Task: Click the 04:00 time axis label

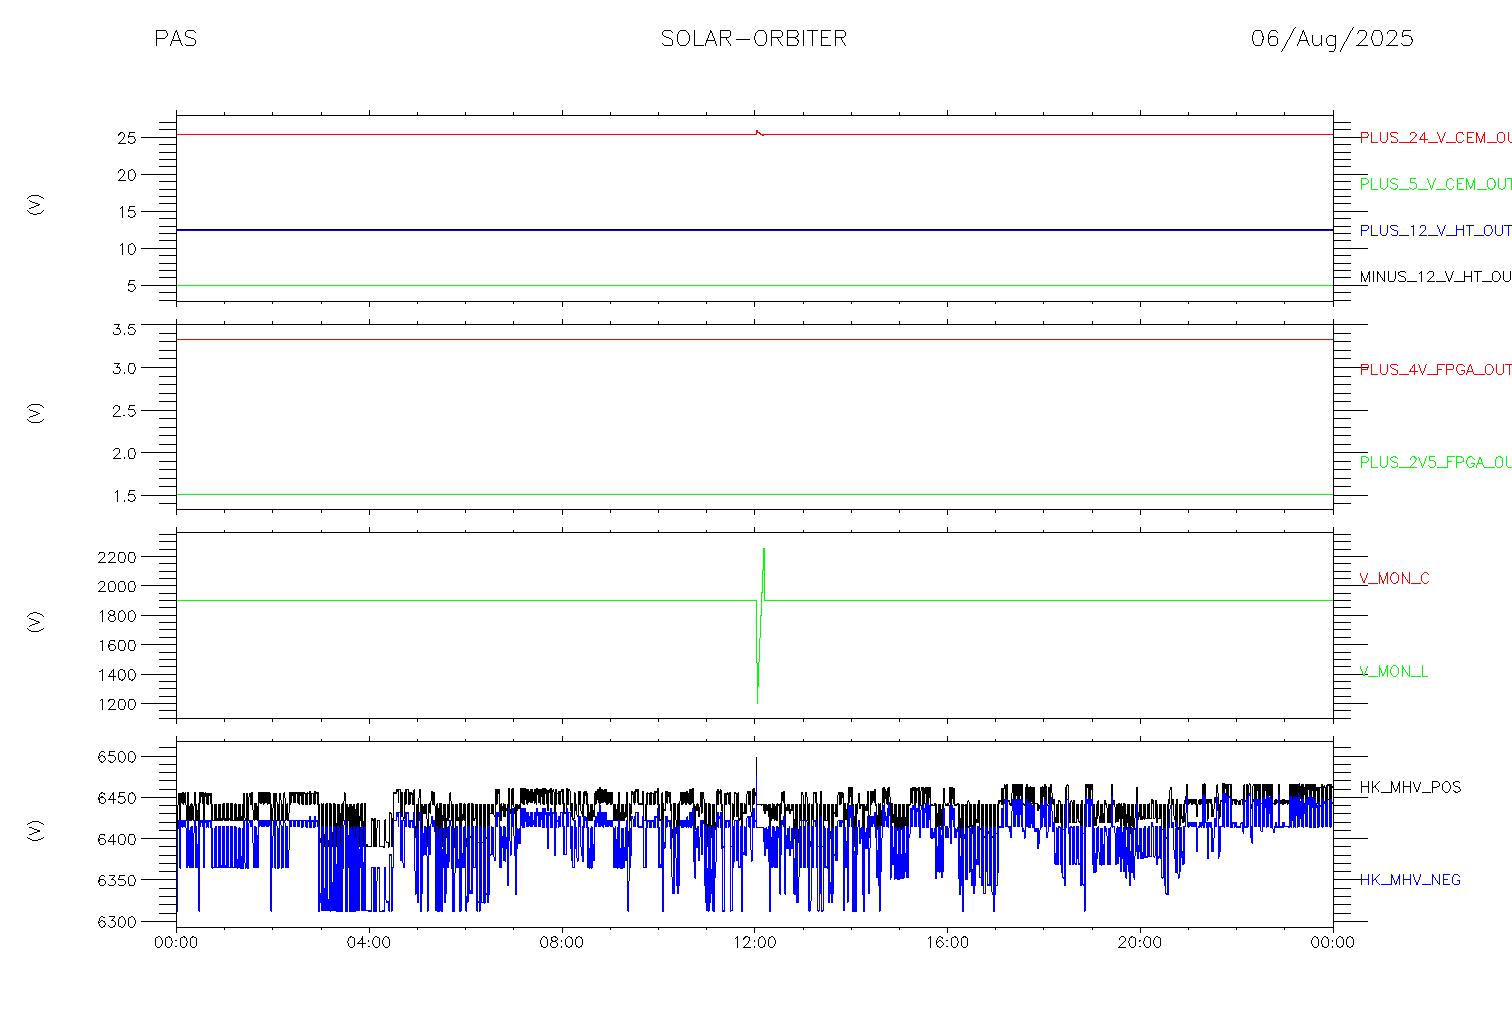Action: pos(369,942)
